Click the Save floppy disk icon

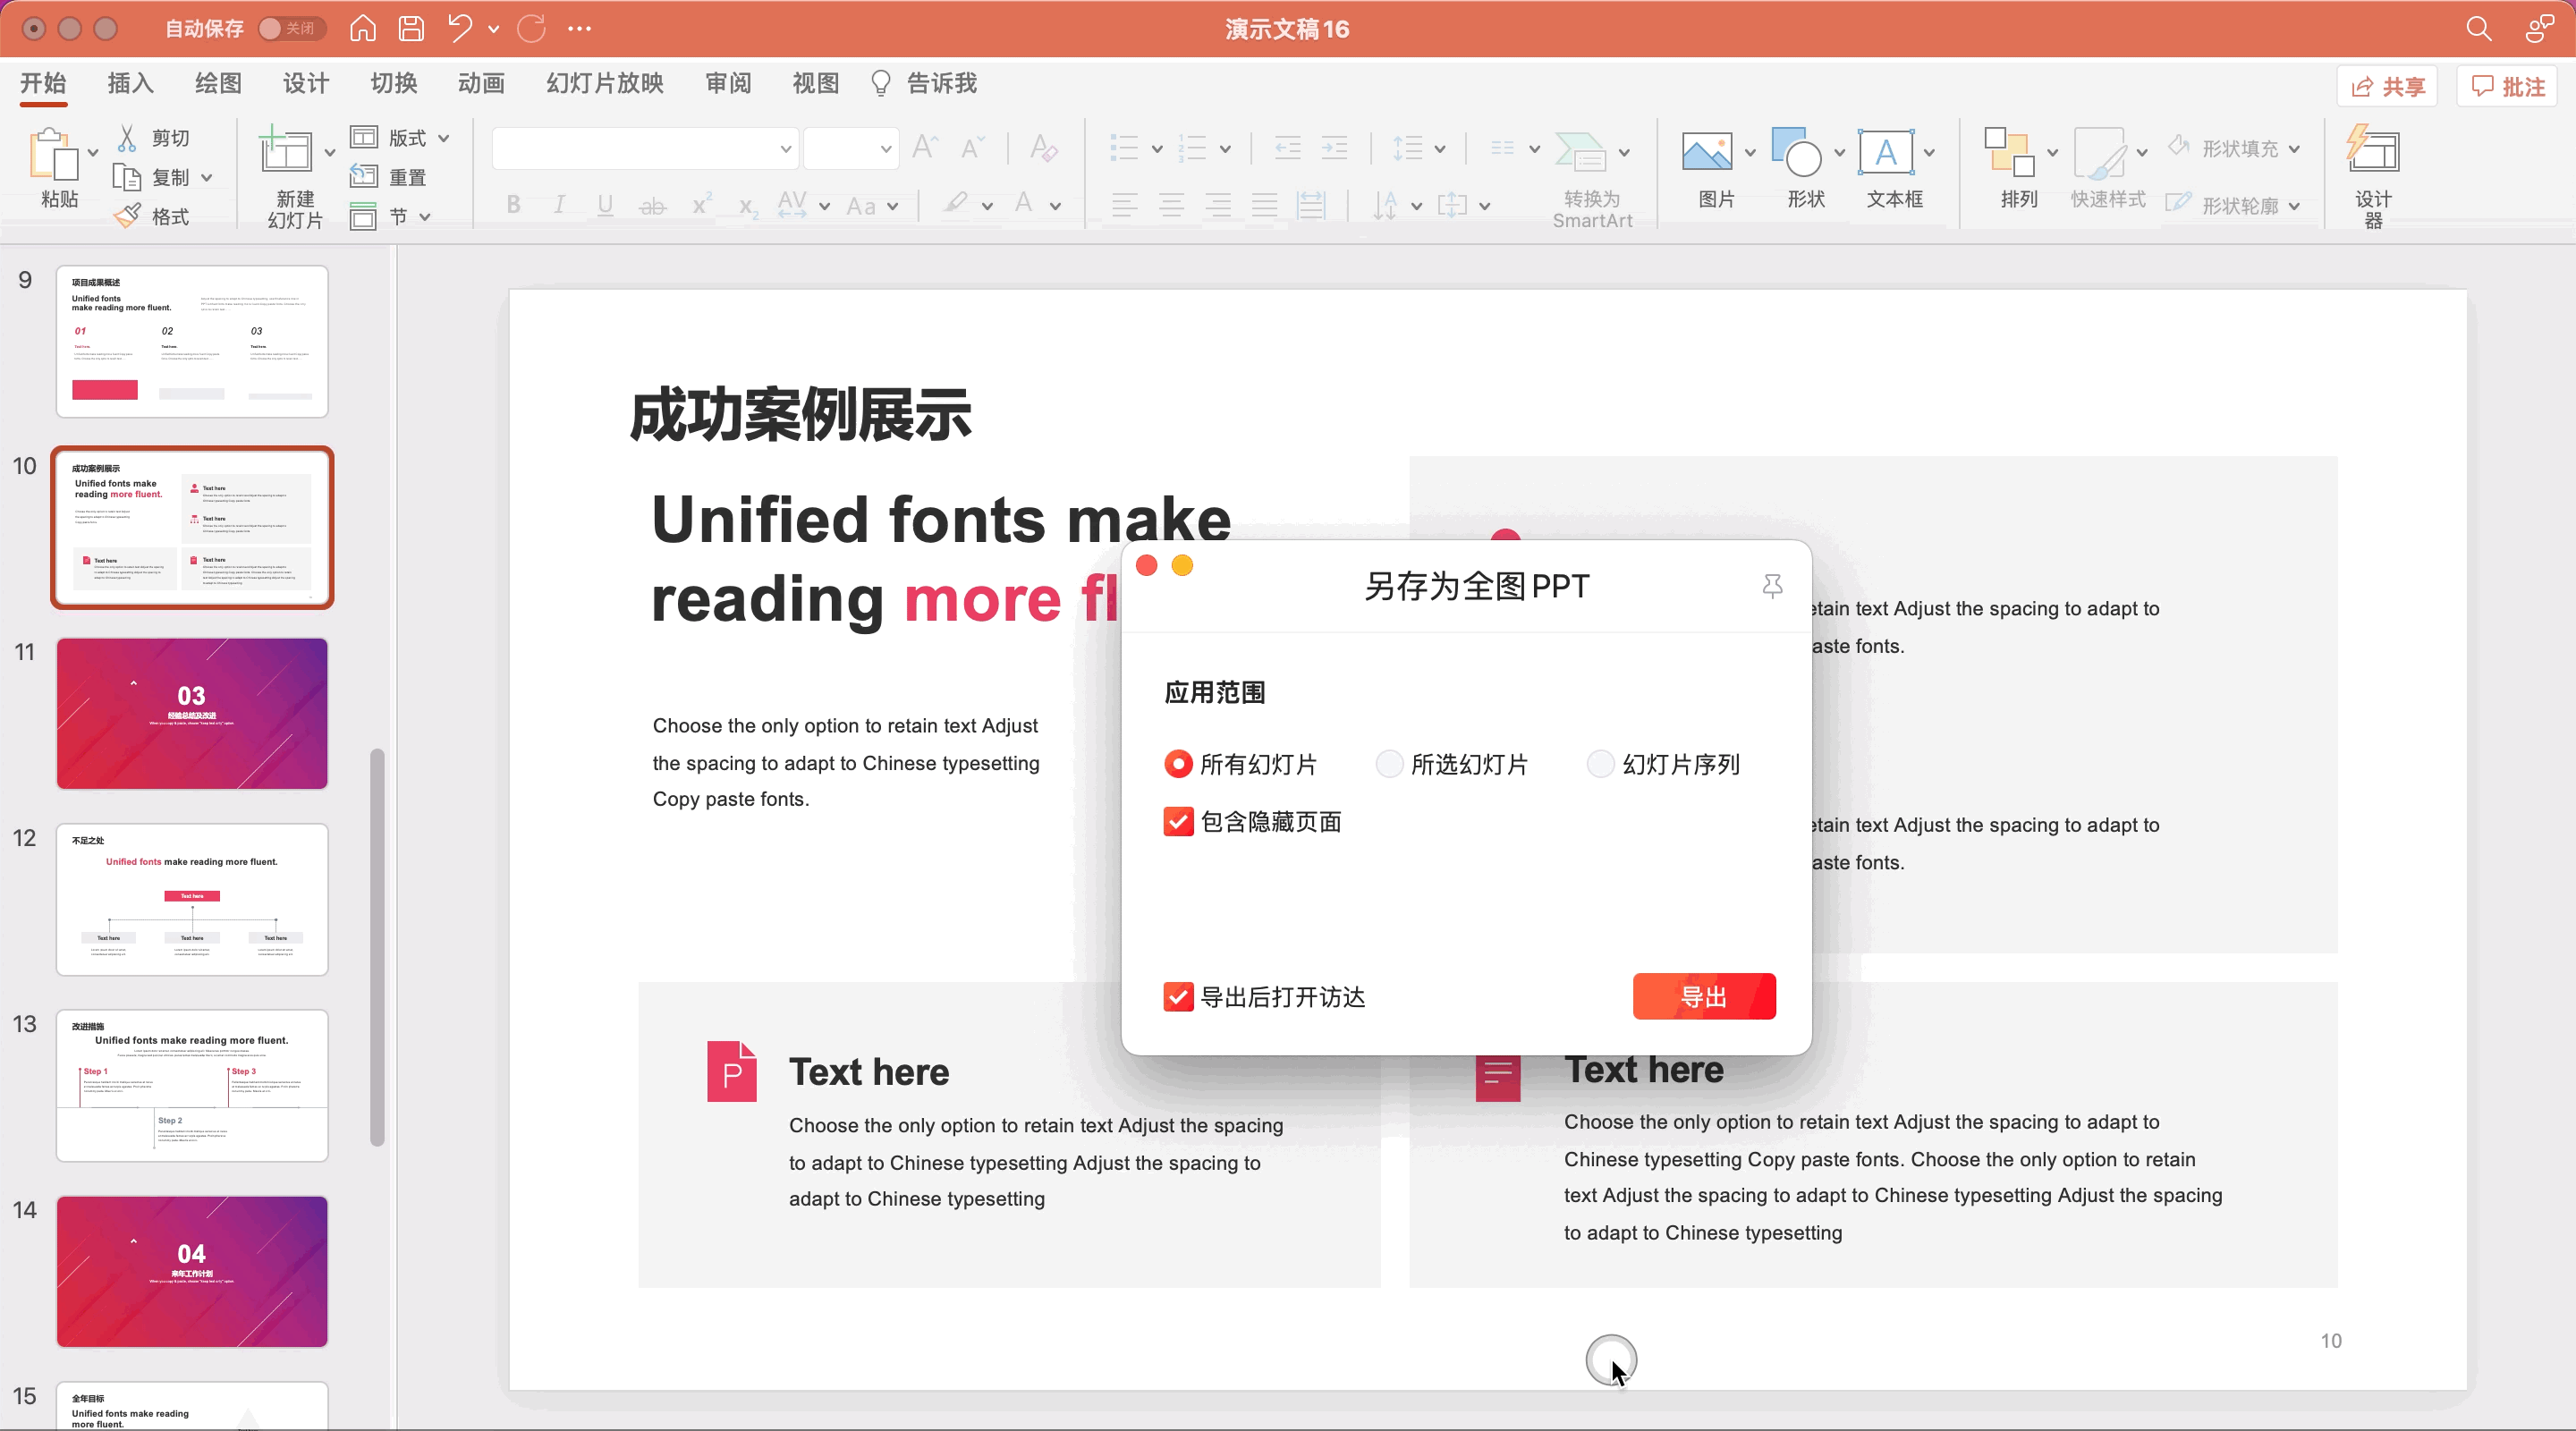pyautogui.click(x=411, y=28)
